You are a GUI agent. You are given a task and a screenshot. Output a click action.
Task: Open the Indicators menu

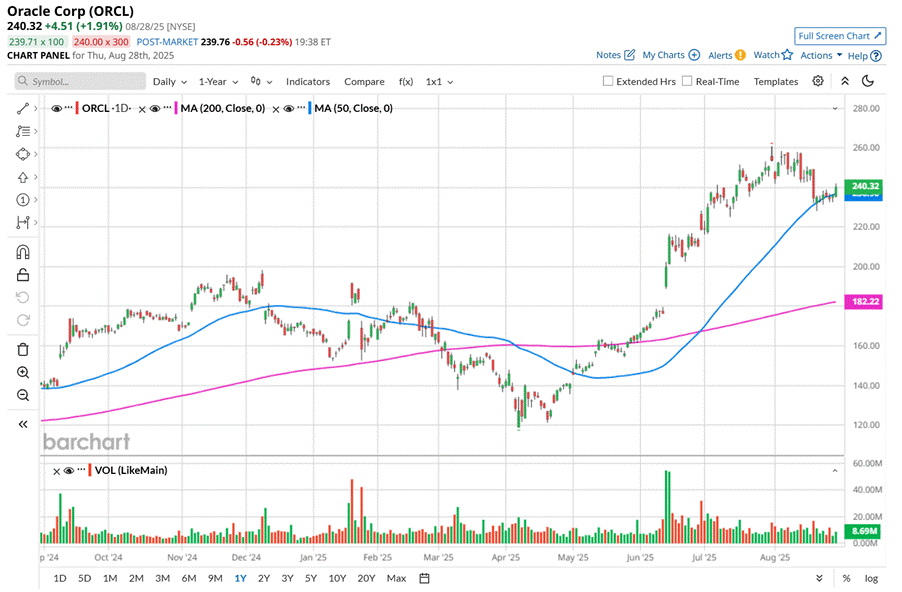tap(308, 82)
